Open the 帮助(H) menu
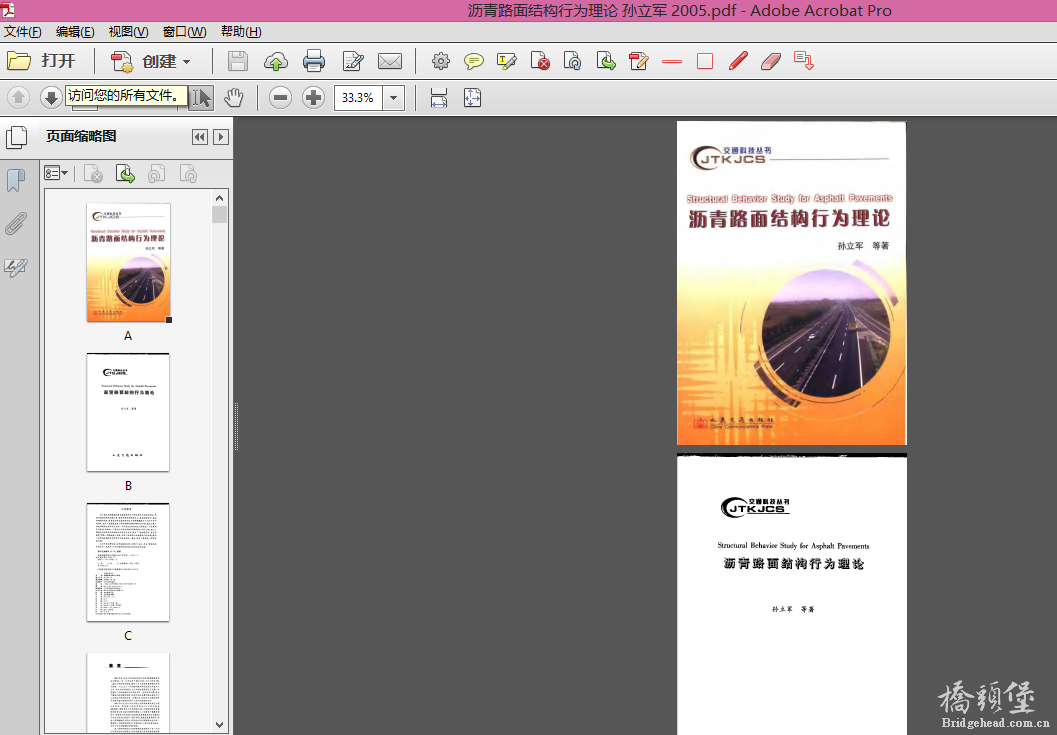 [241, 32]
